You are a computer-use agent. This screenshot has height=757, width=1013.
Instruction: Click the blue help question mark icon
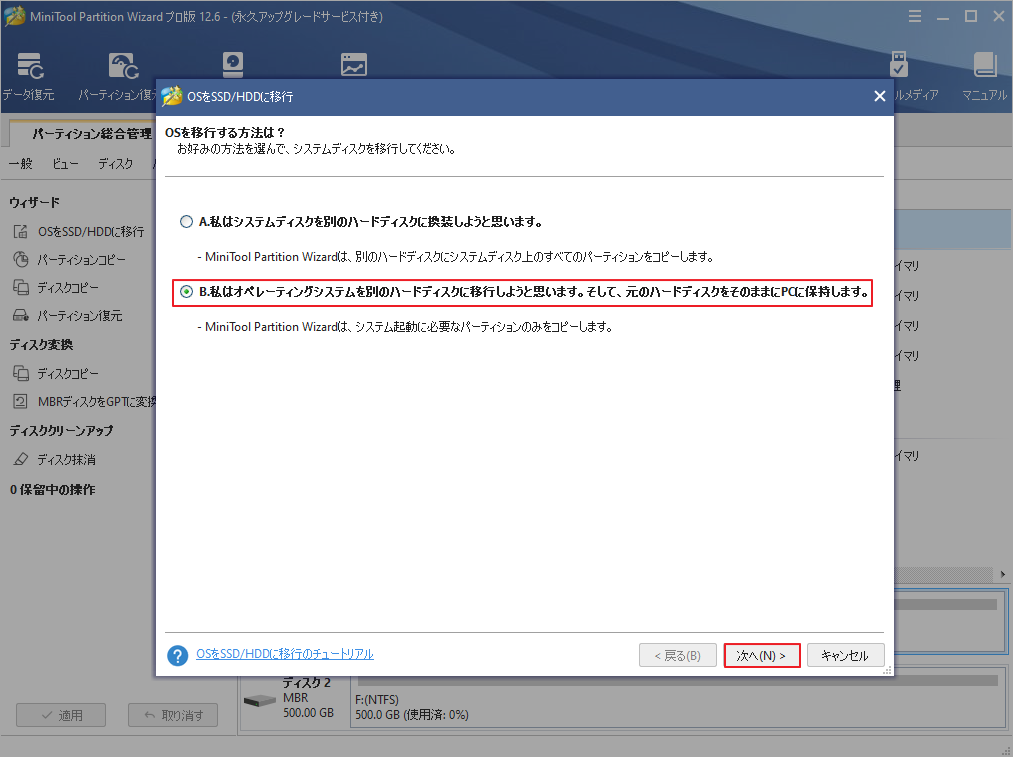[177, 655]
